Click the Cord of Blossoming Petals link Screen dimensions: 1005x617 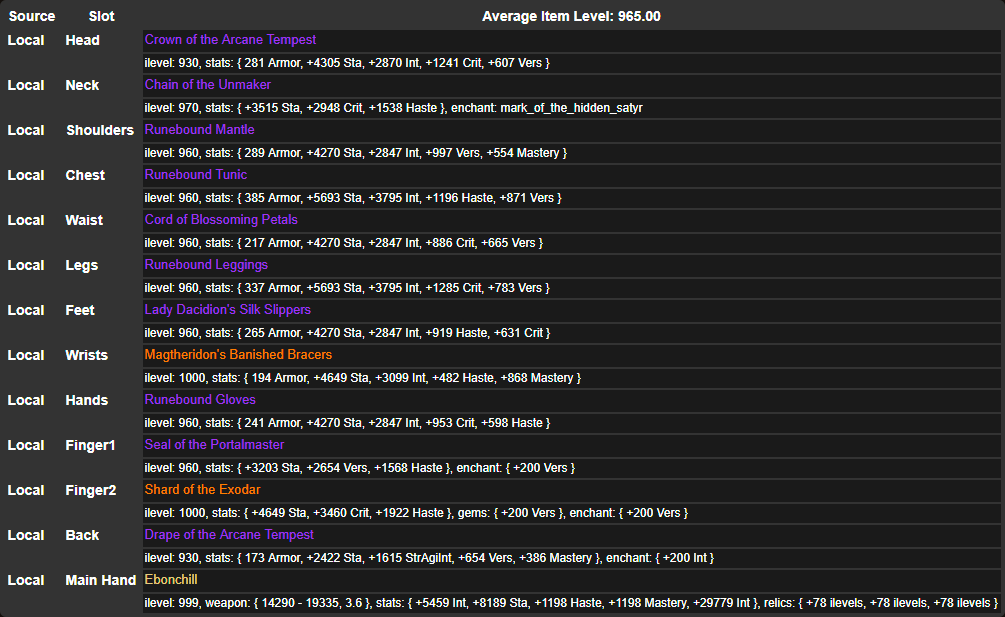click(x=221, y=220)
